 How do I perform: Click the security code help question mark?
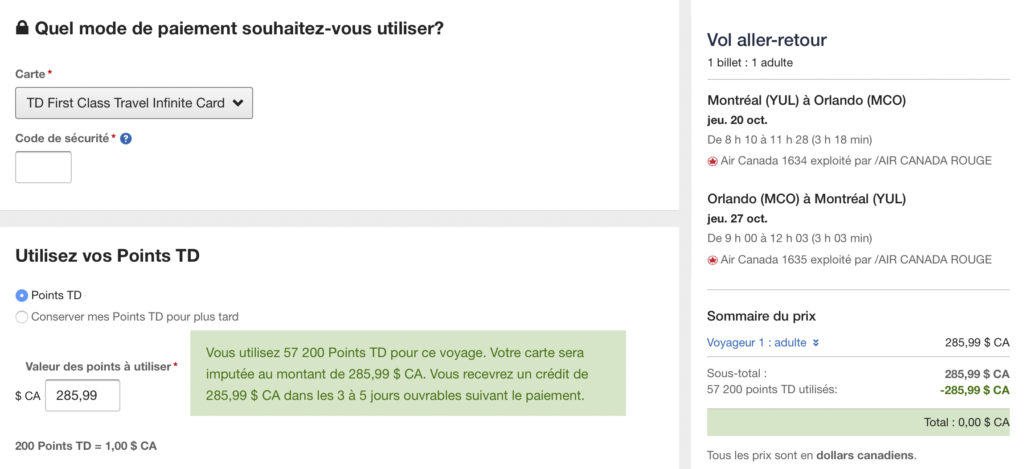(126, 139)
